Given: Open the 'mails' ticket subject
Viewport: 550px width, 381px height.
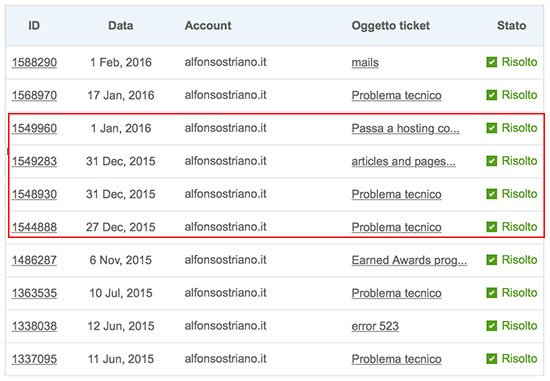Looking at the screenshot, I should click(x=365, y=62).
